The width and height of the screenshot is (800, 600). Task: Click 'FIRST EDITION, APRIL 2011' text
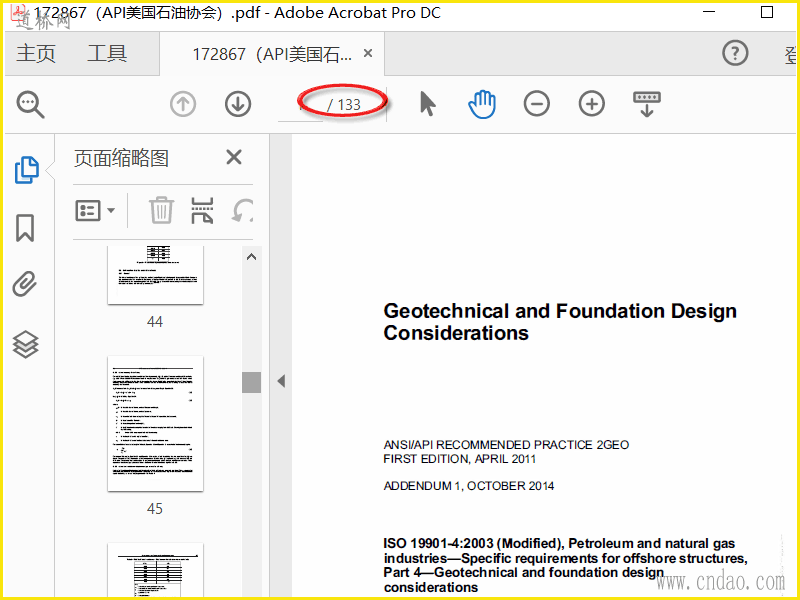click(x=460, y=459)
